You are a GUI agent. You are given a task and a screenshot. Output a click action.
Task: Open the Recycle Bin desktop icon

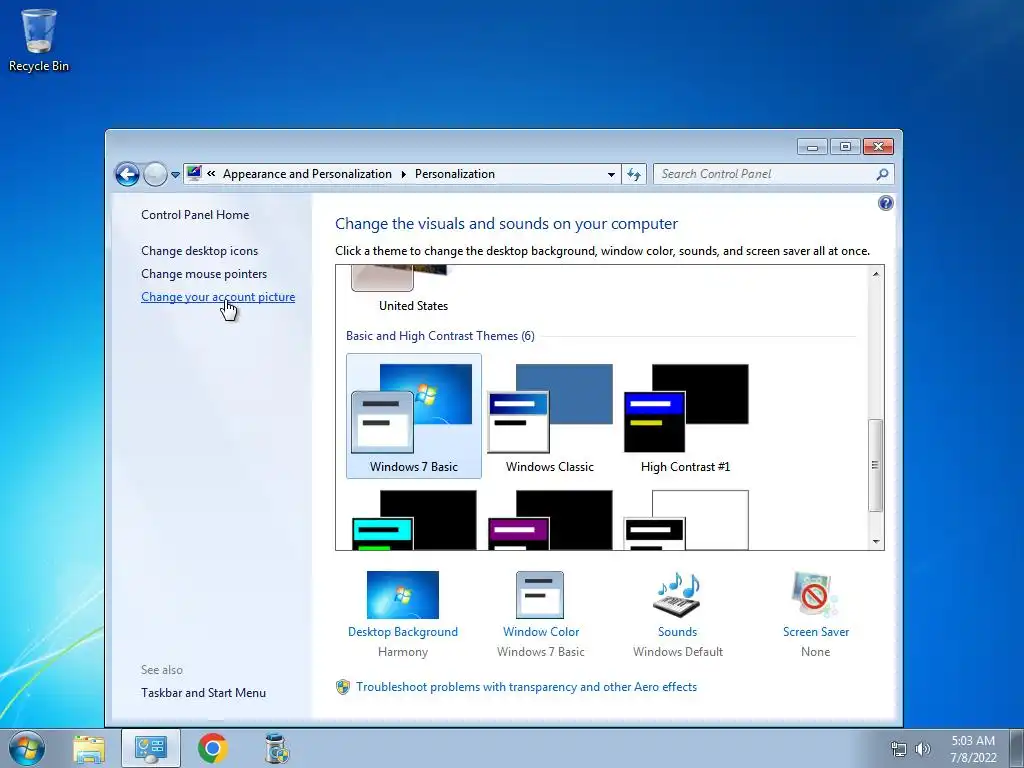tap(39, 40)
